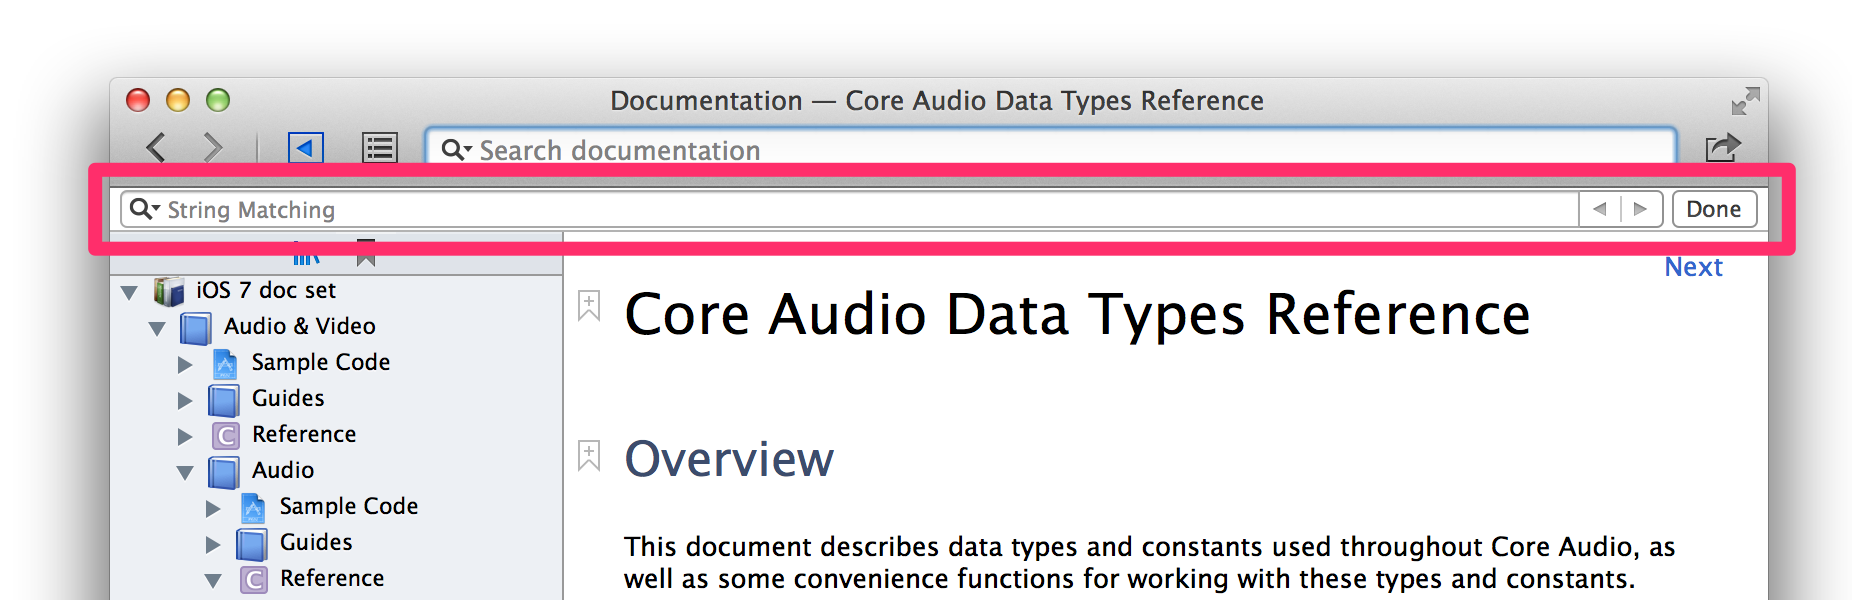
Task: Click the window title Documentation — Core Audio Data Types Reference
Action: (x=937, y=101)
